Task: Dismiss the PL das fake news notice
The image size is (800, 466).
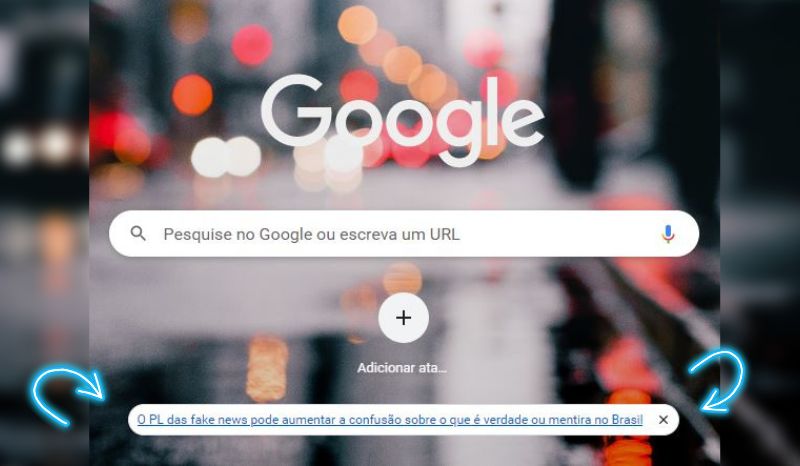Action: pyautogui.click(x=663, y=420)
